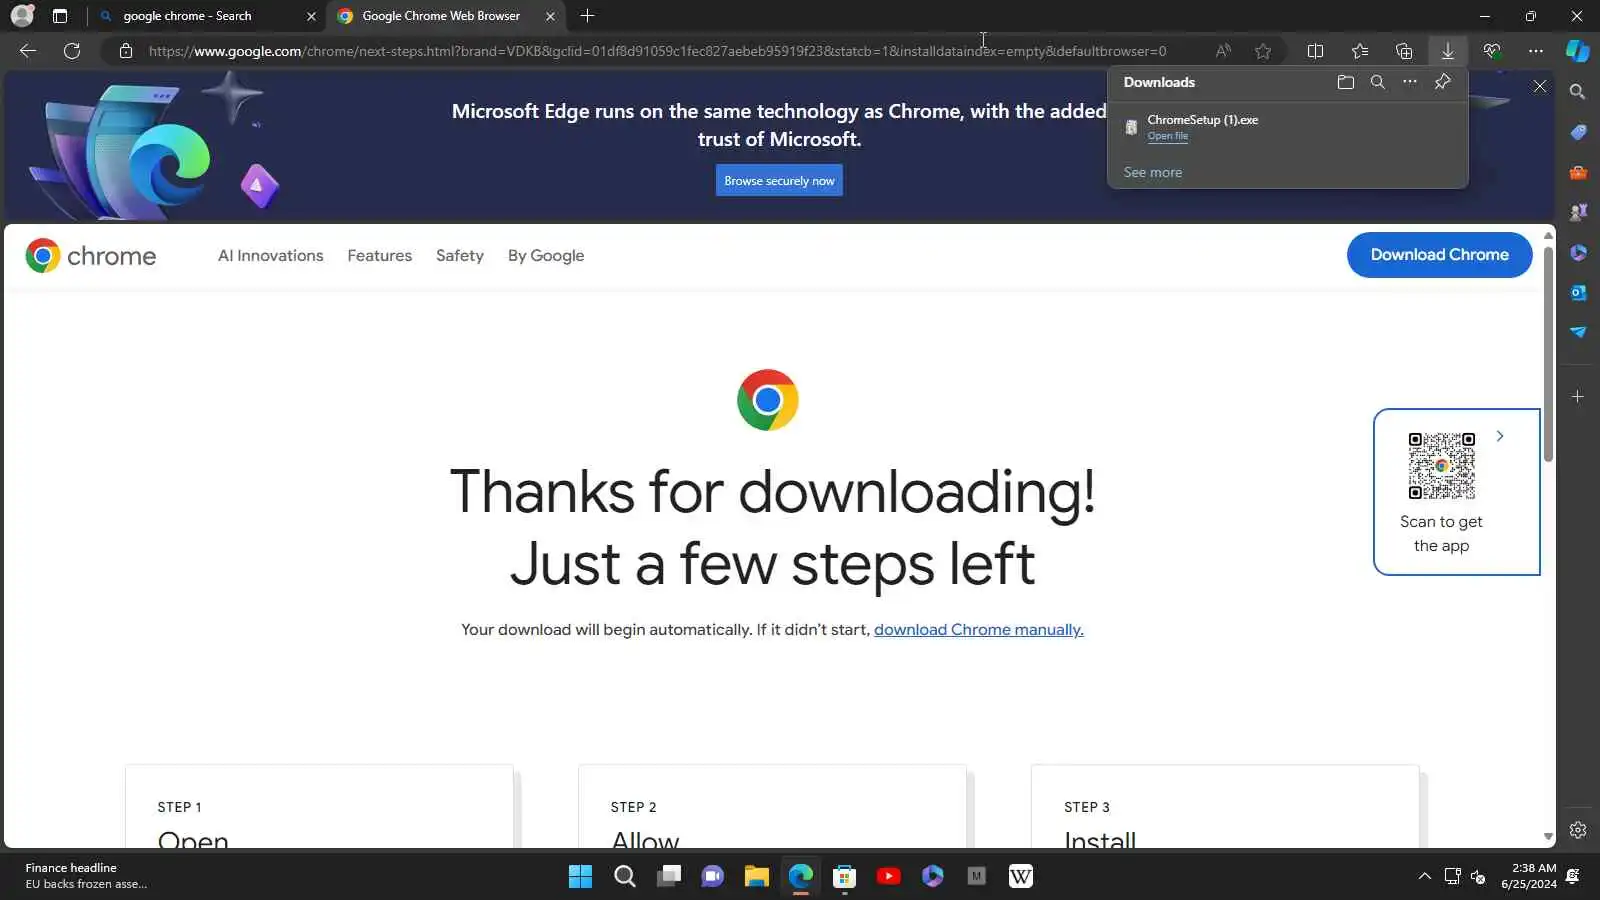Open Microsoft 365 sidebar icon
This screenshot has height=900, width=1600.
coord(1578,253)
